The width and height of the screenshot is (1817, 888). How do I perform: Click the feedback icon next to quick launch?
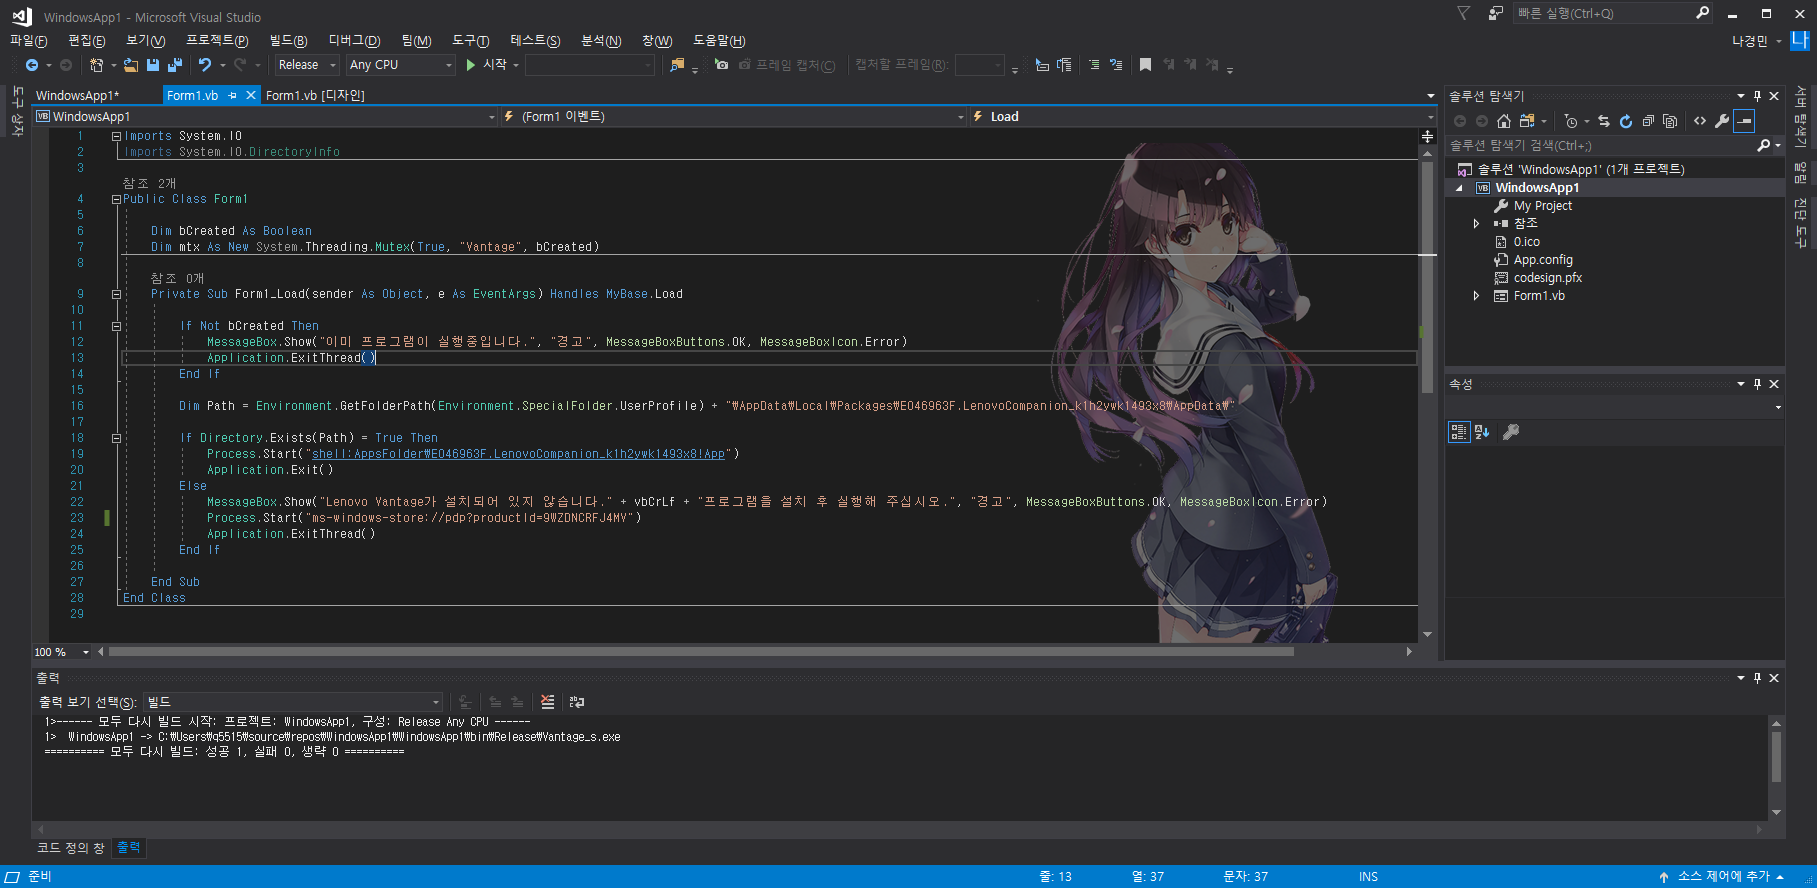pos(1496,13)
